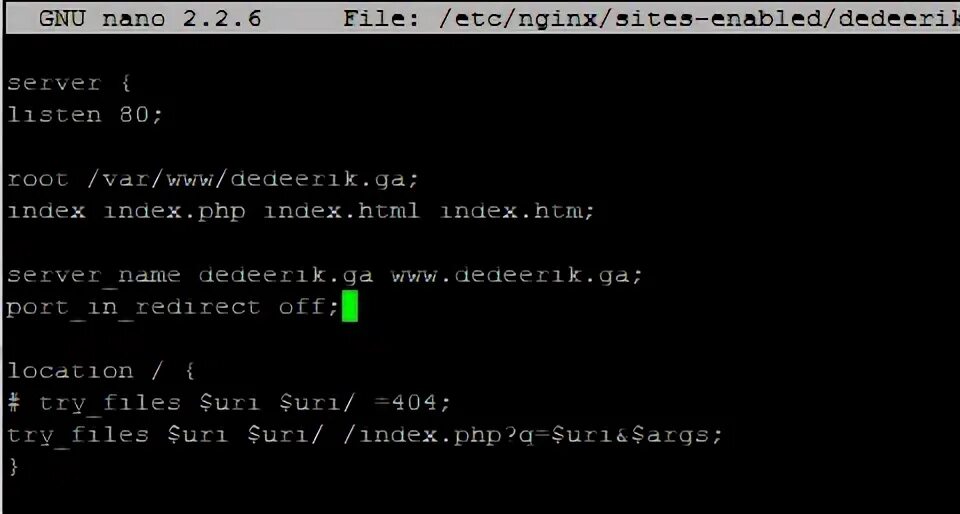This screenshot has width=960, height=514.
Task: Click the root /var/www/dedeerik.ga path
Action: coord(253,179)
